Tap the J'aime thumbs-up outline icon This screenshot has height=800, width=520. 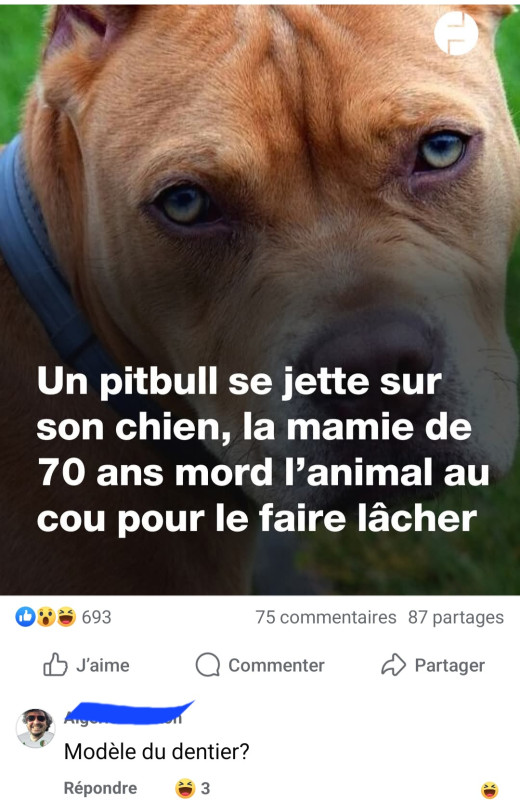tap(55, 665)
